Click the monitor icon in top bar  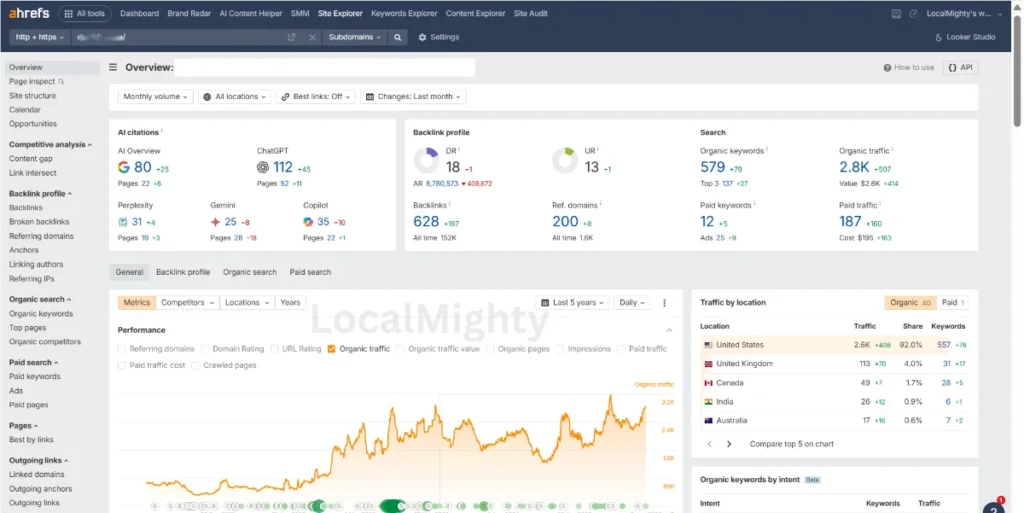click(896, 14)
